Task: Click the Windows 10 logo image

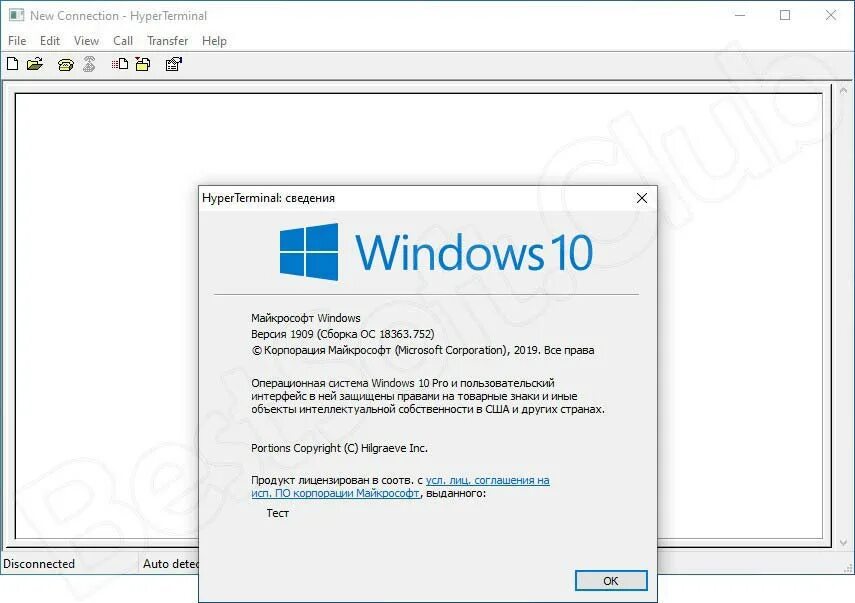Action: tap(436, 252)
